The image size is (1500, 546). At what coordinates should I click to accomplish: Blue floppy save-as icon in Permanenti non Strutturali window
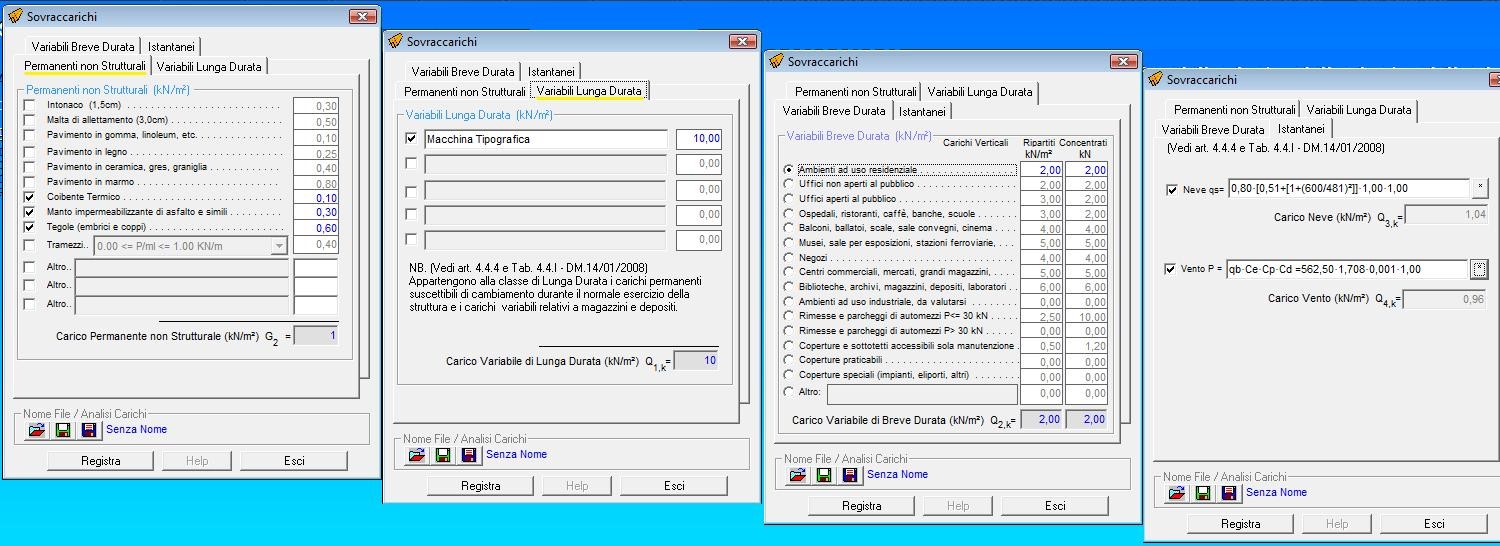89,430
